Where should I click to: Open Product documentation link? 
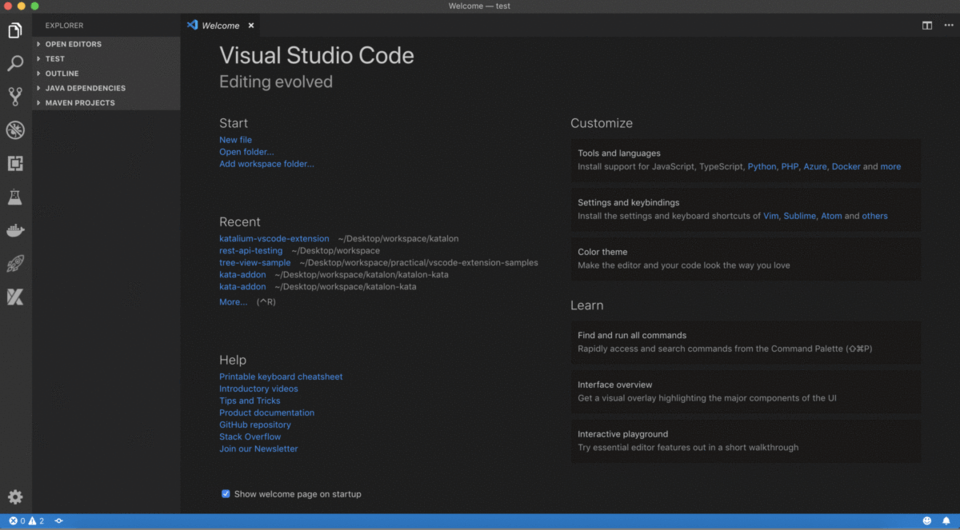click(267, 413)
